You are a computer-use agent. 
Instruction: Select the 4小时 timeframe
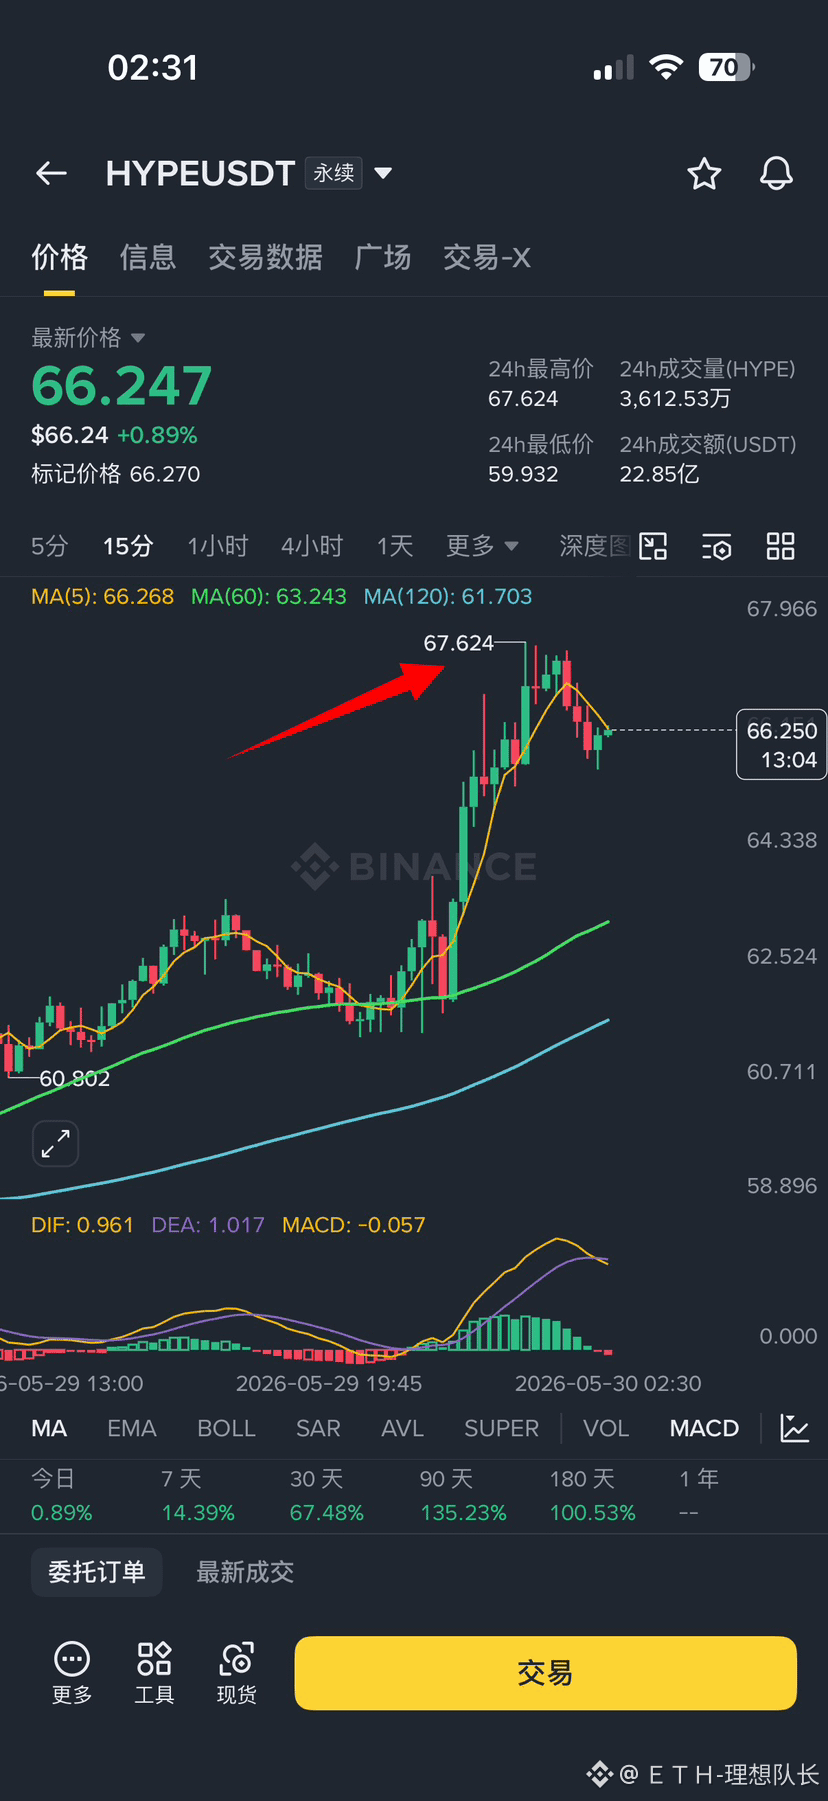pyautogui.click(x=312, y=546)
